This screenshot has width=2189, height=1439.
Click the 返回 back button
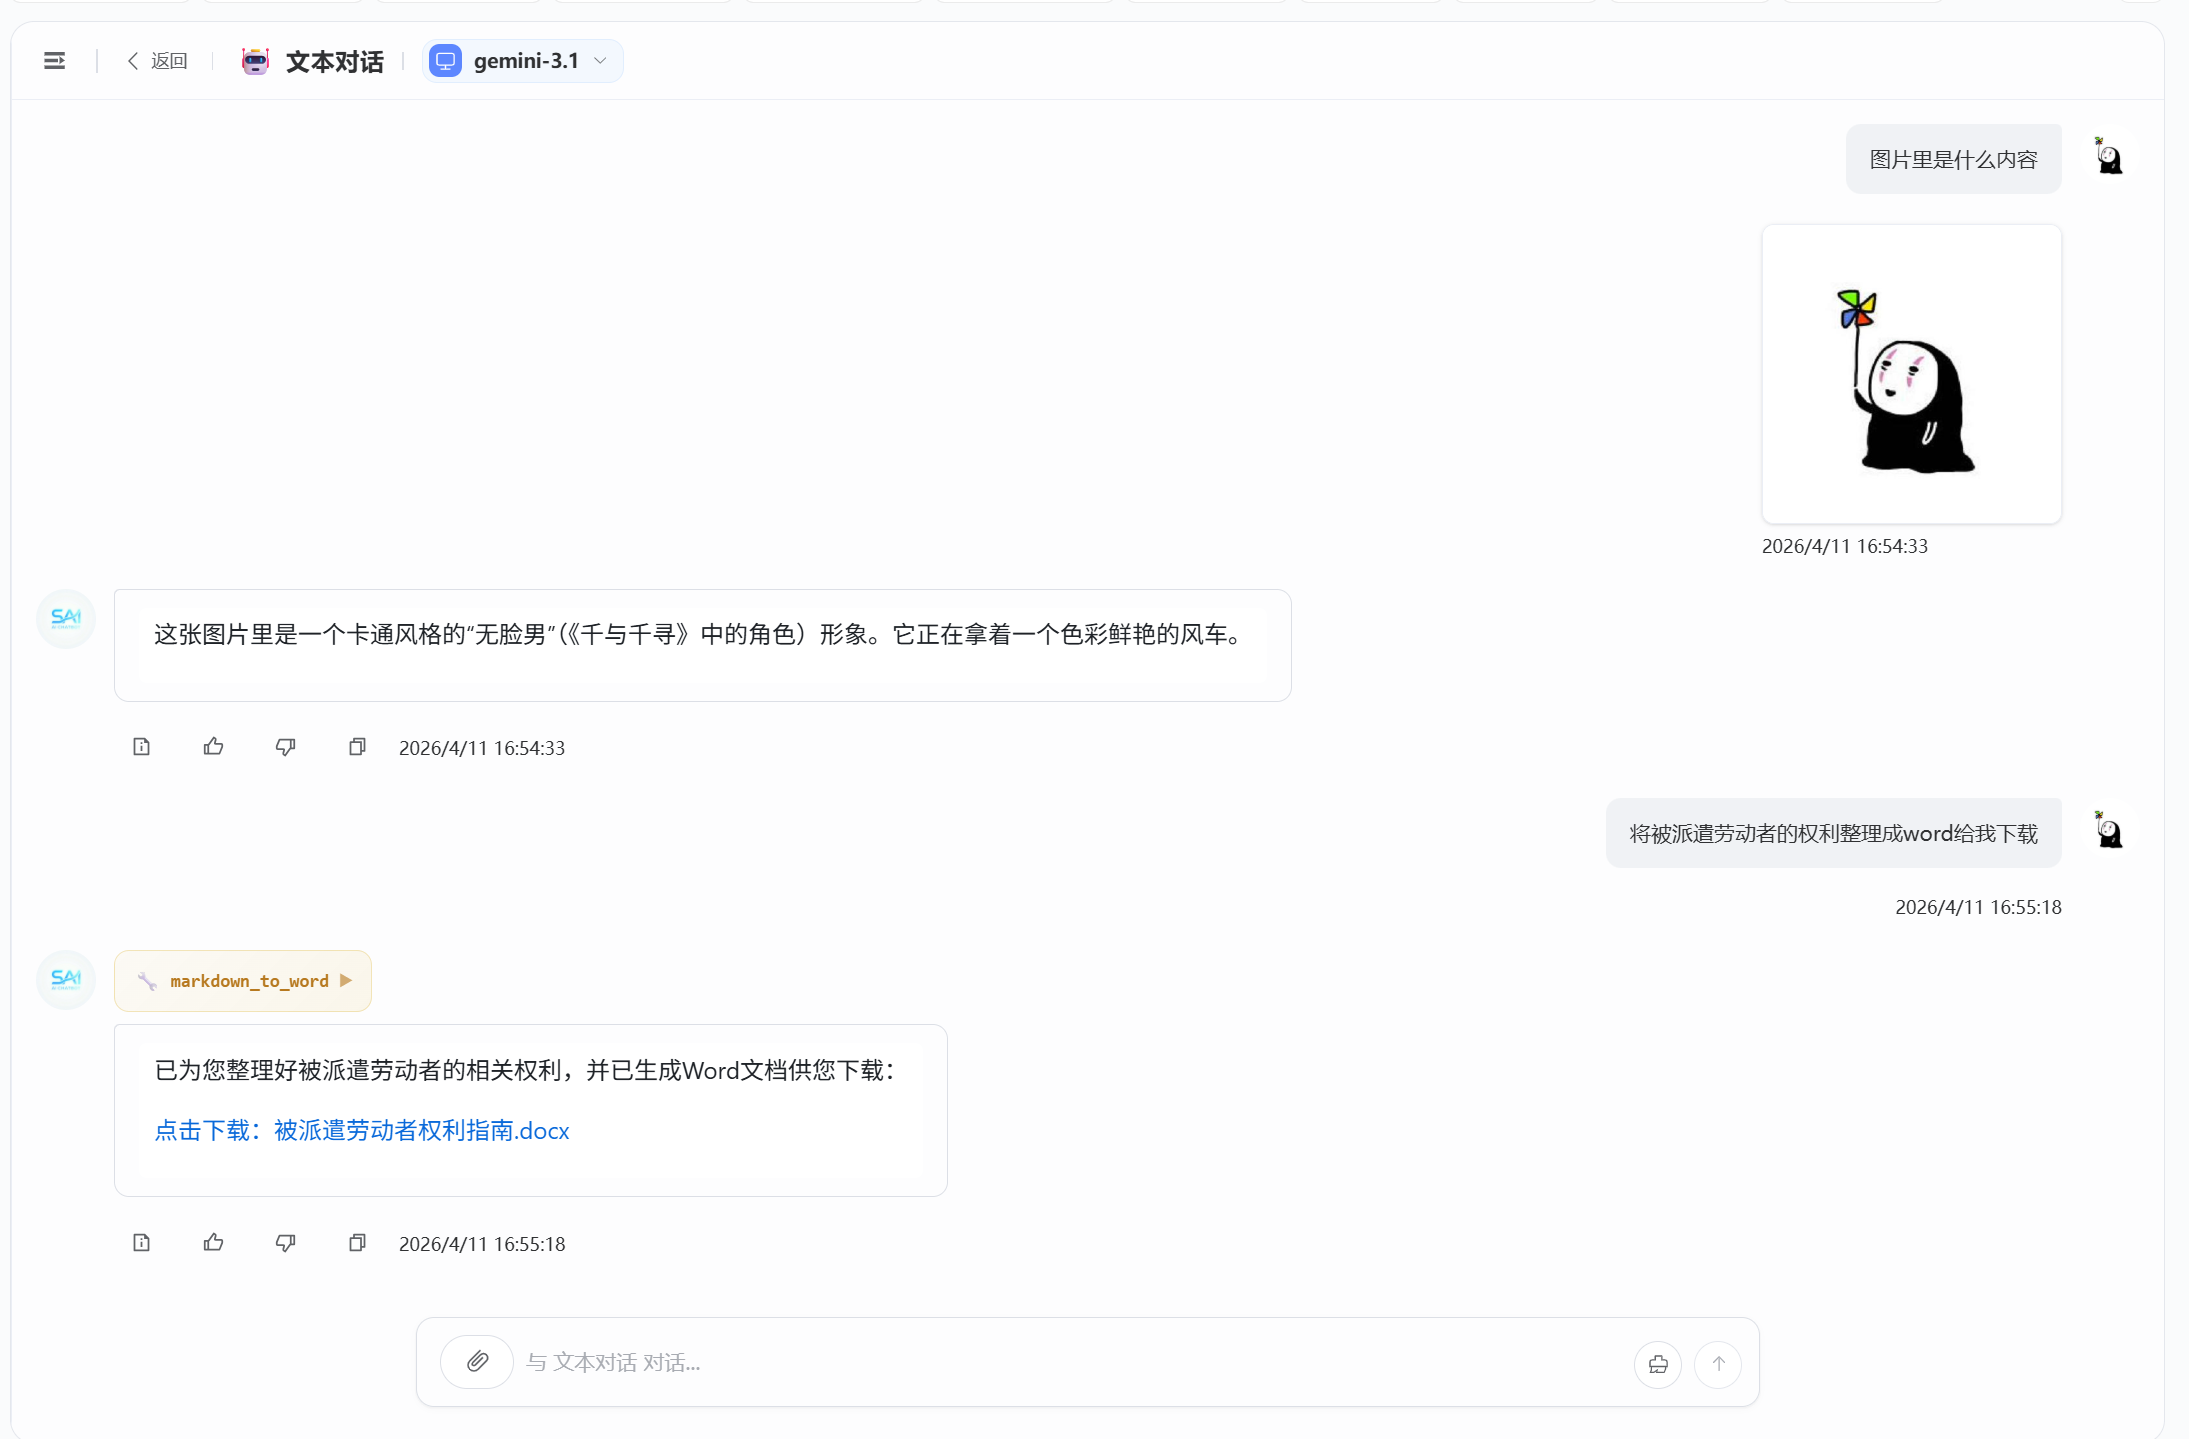point(158,61)
